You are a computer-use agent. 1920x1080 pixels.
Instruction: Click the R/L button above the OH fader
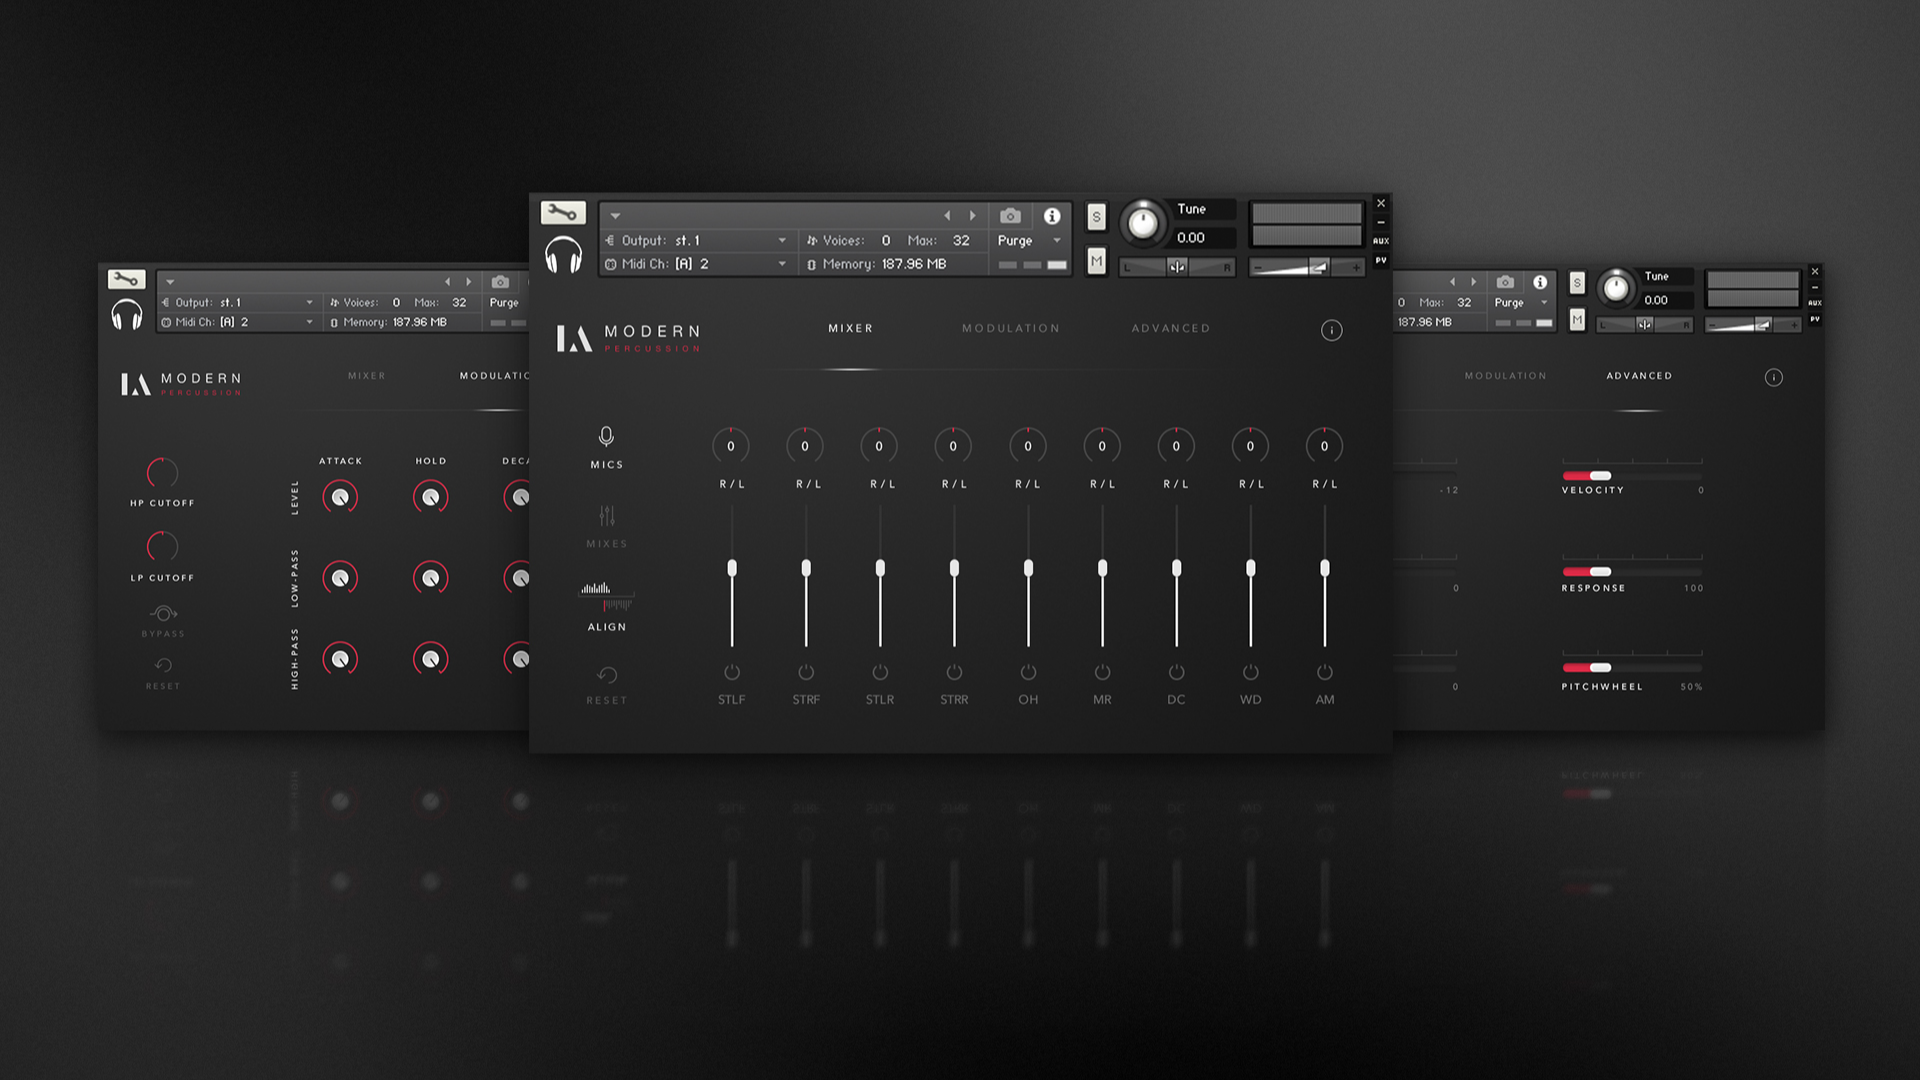click(x=1027, y=484)
